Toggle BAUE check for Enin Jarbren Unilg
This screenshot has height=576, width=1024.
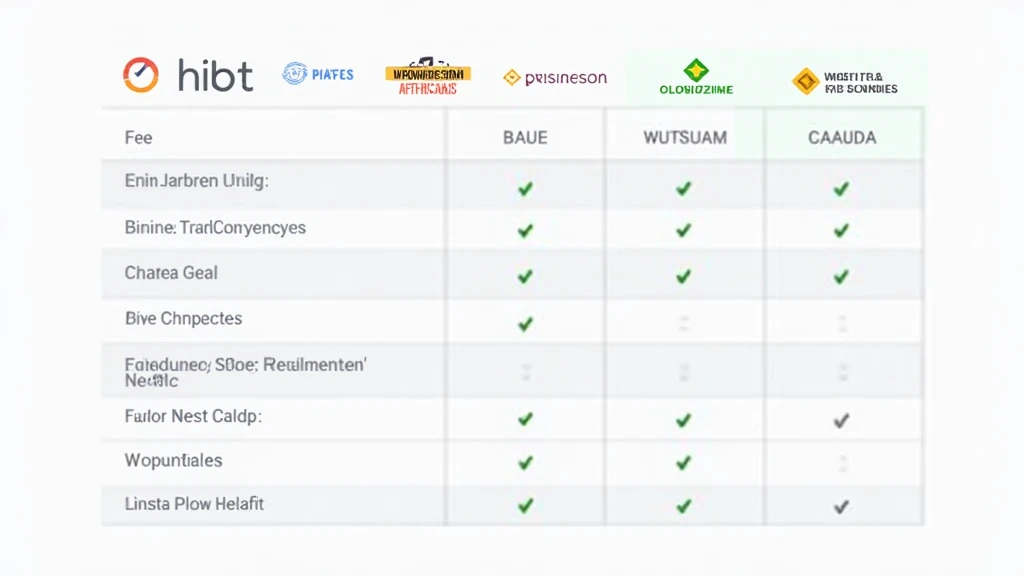525,188
